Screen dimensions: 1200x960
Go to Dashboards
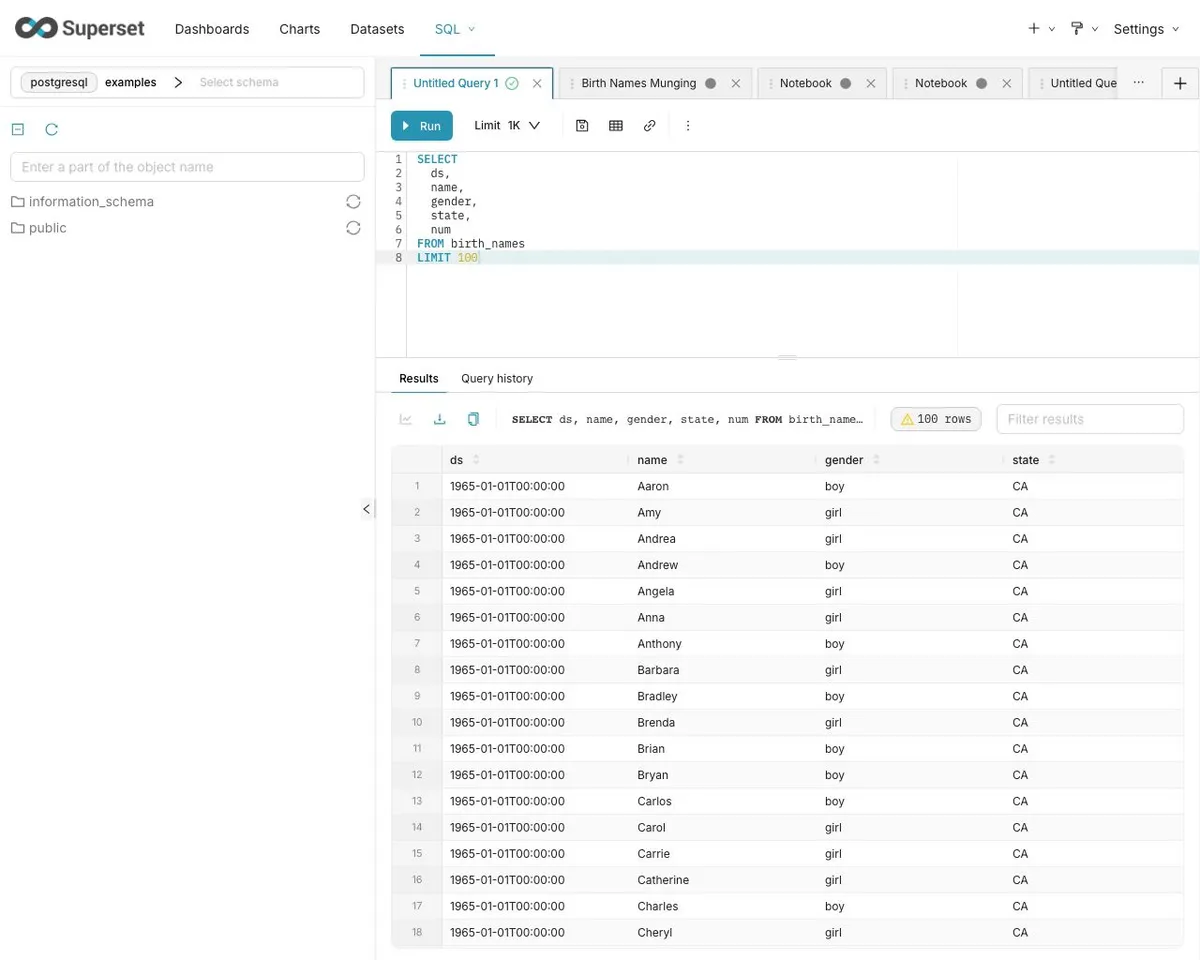point(212,29)
